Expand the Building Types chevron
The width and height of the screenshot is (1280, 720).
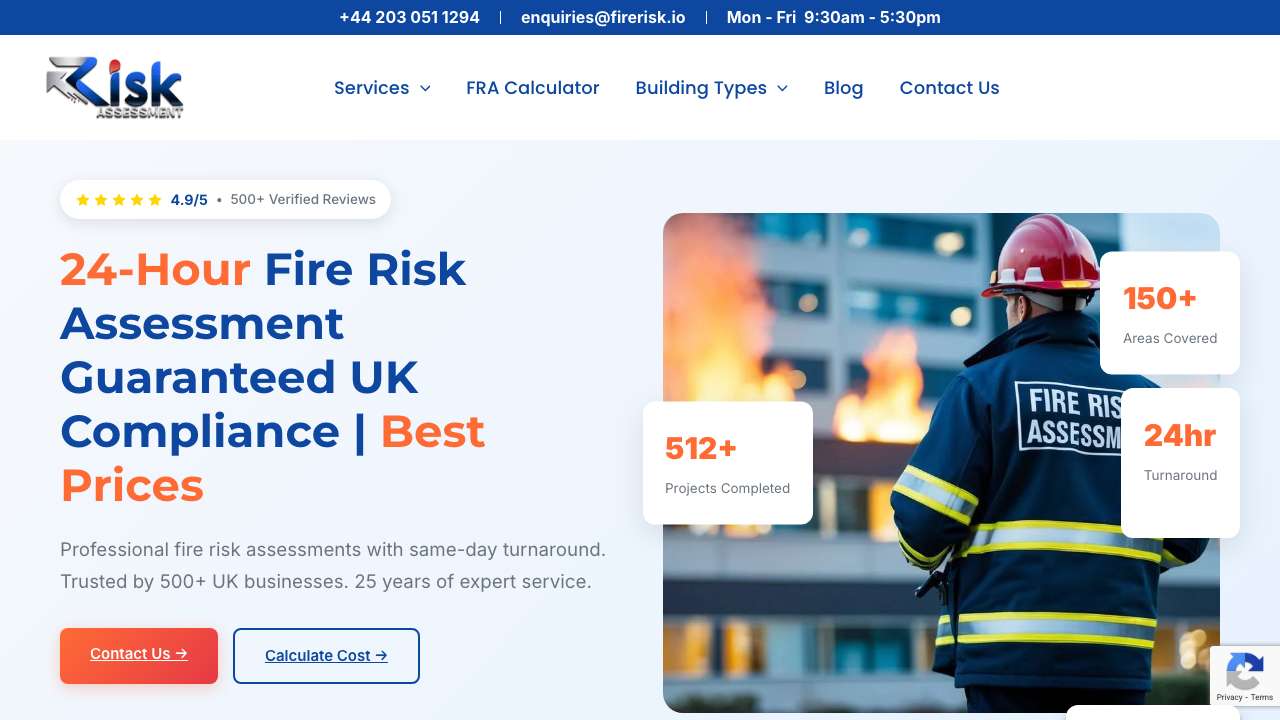(x=782, y=88)
